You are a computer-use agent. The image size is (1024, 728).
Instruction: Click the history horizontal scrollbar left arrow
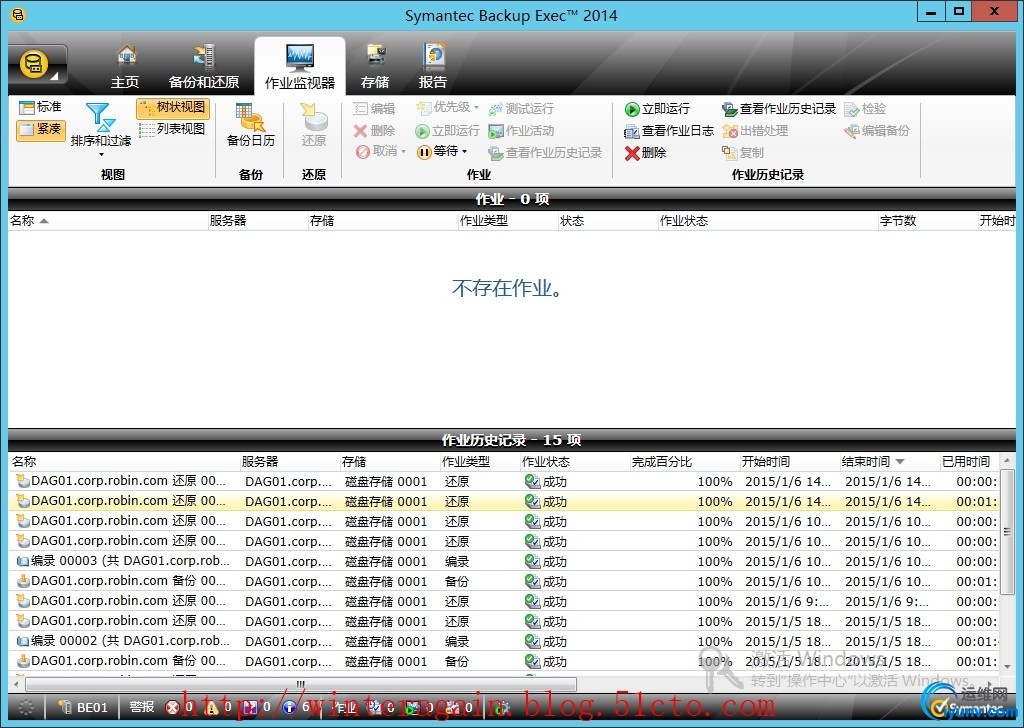[16, 684]
